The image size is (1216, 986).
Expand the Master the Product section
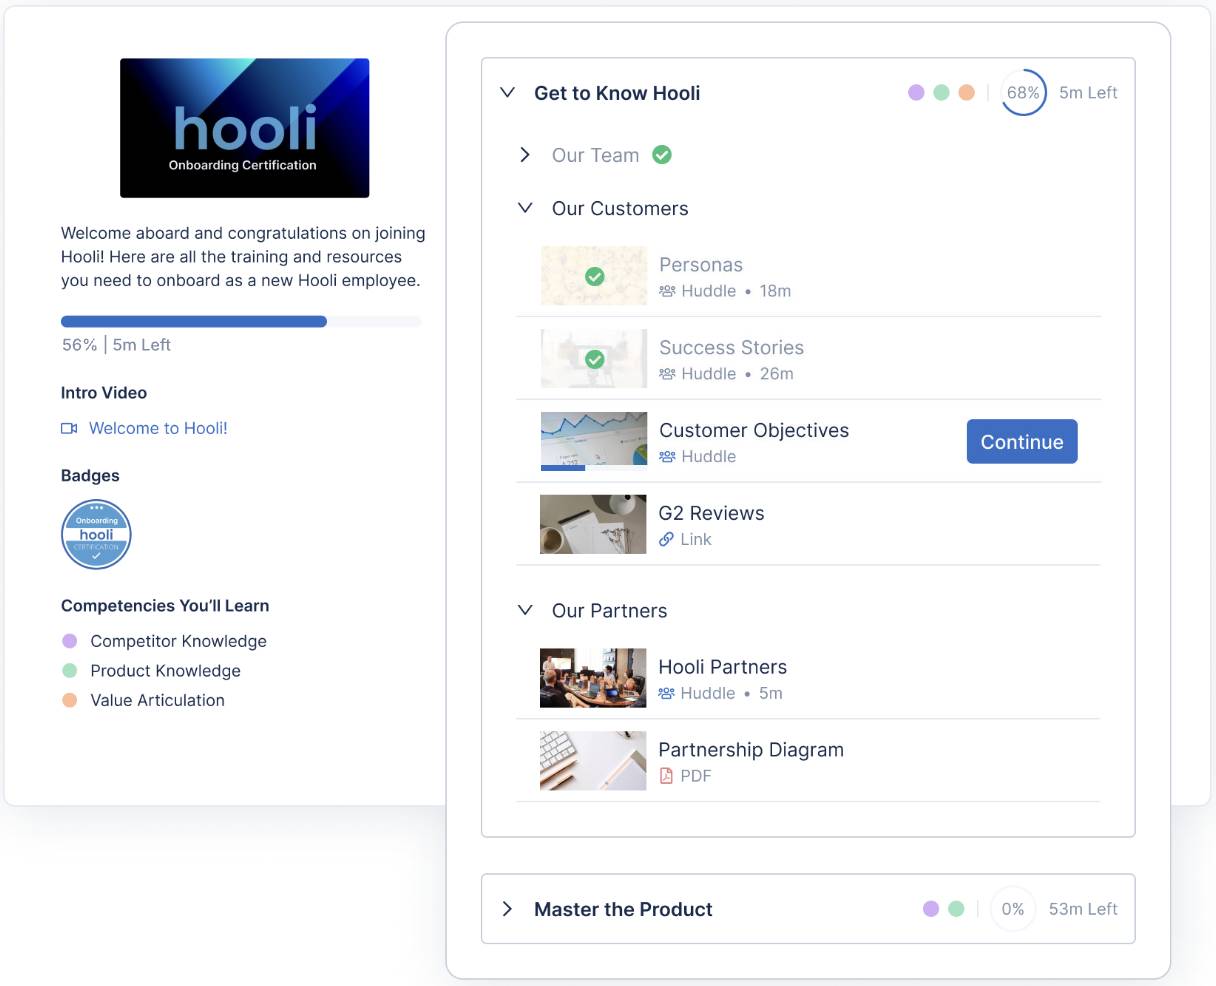(508, 909)
